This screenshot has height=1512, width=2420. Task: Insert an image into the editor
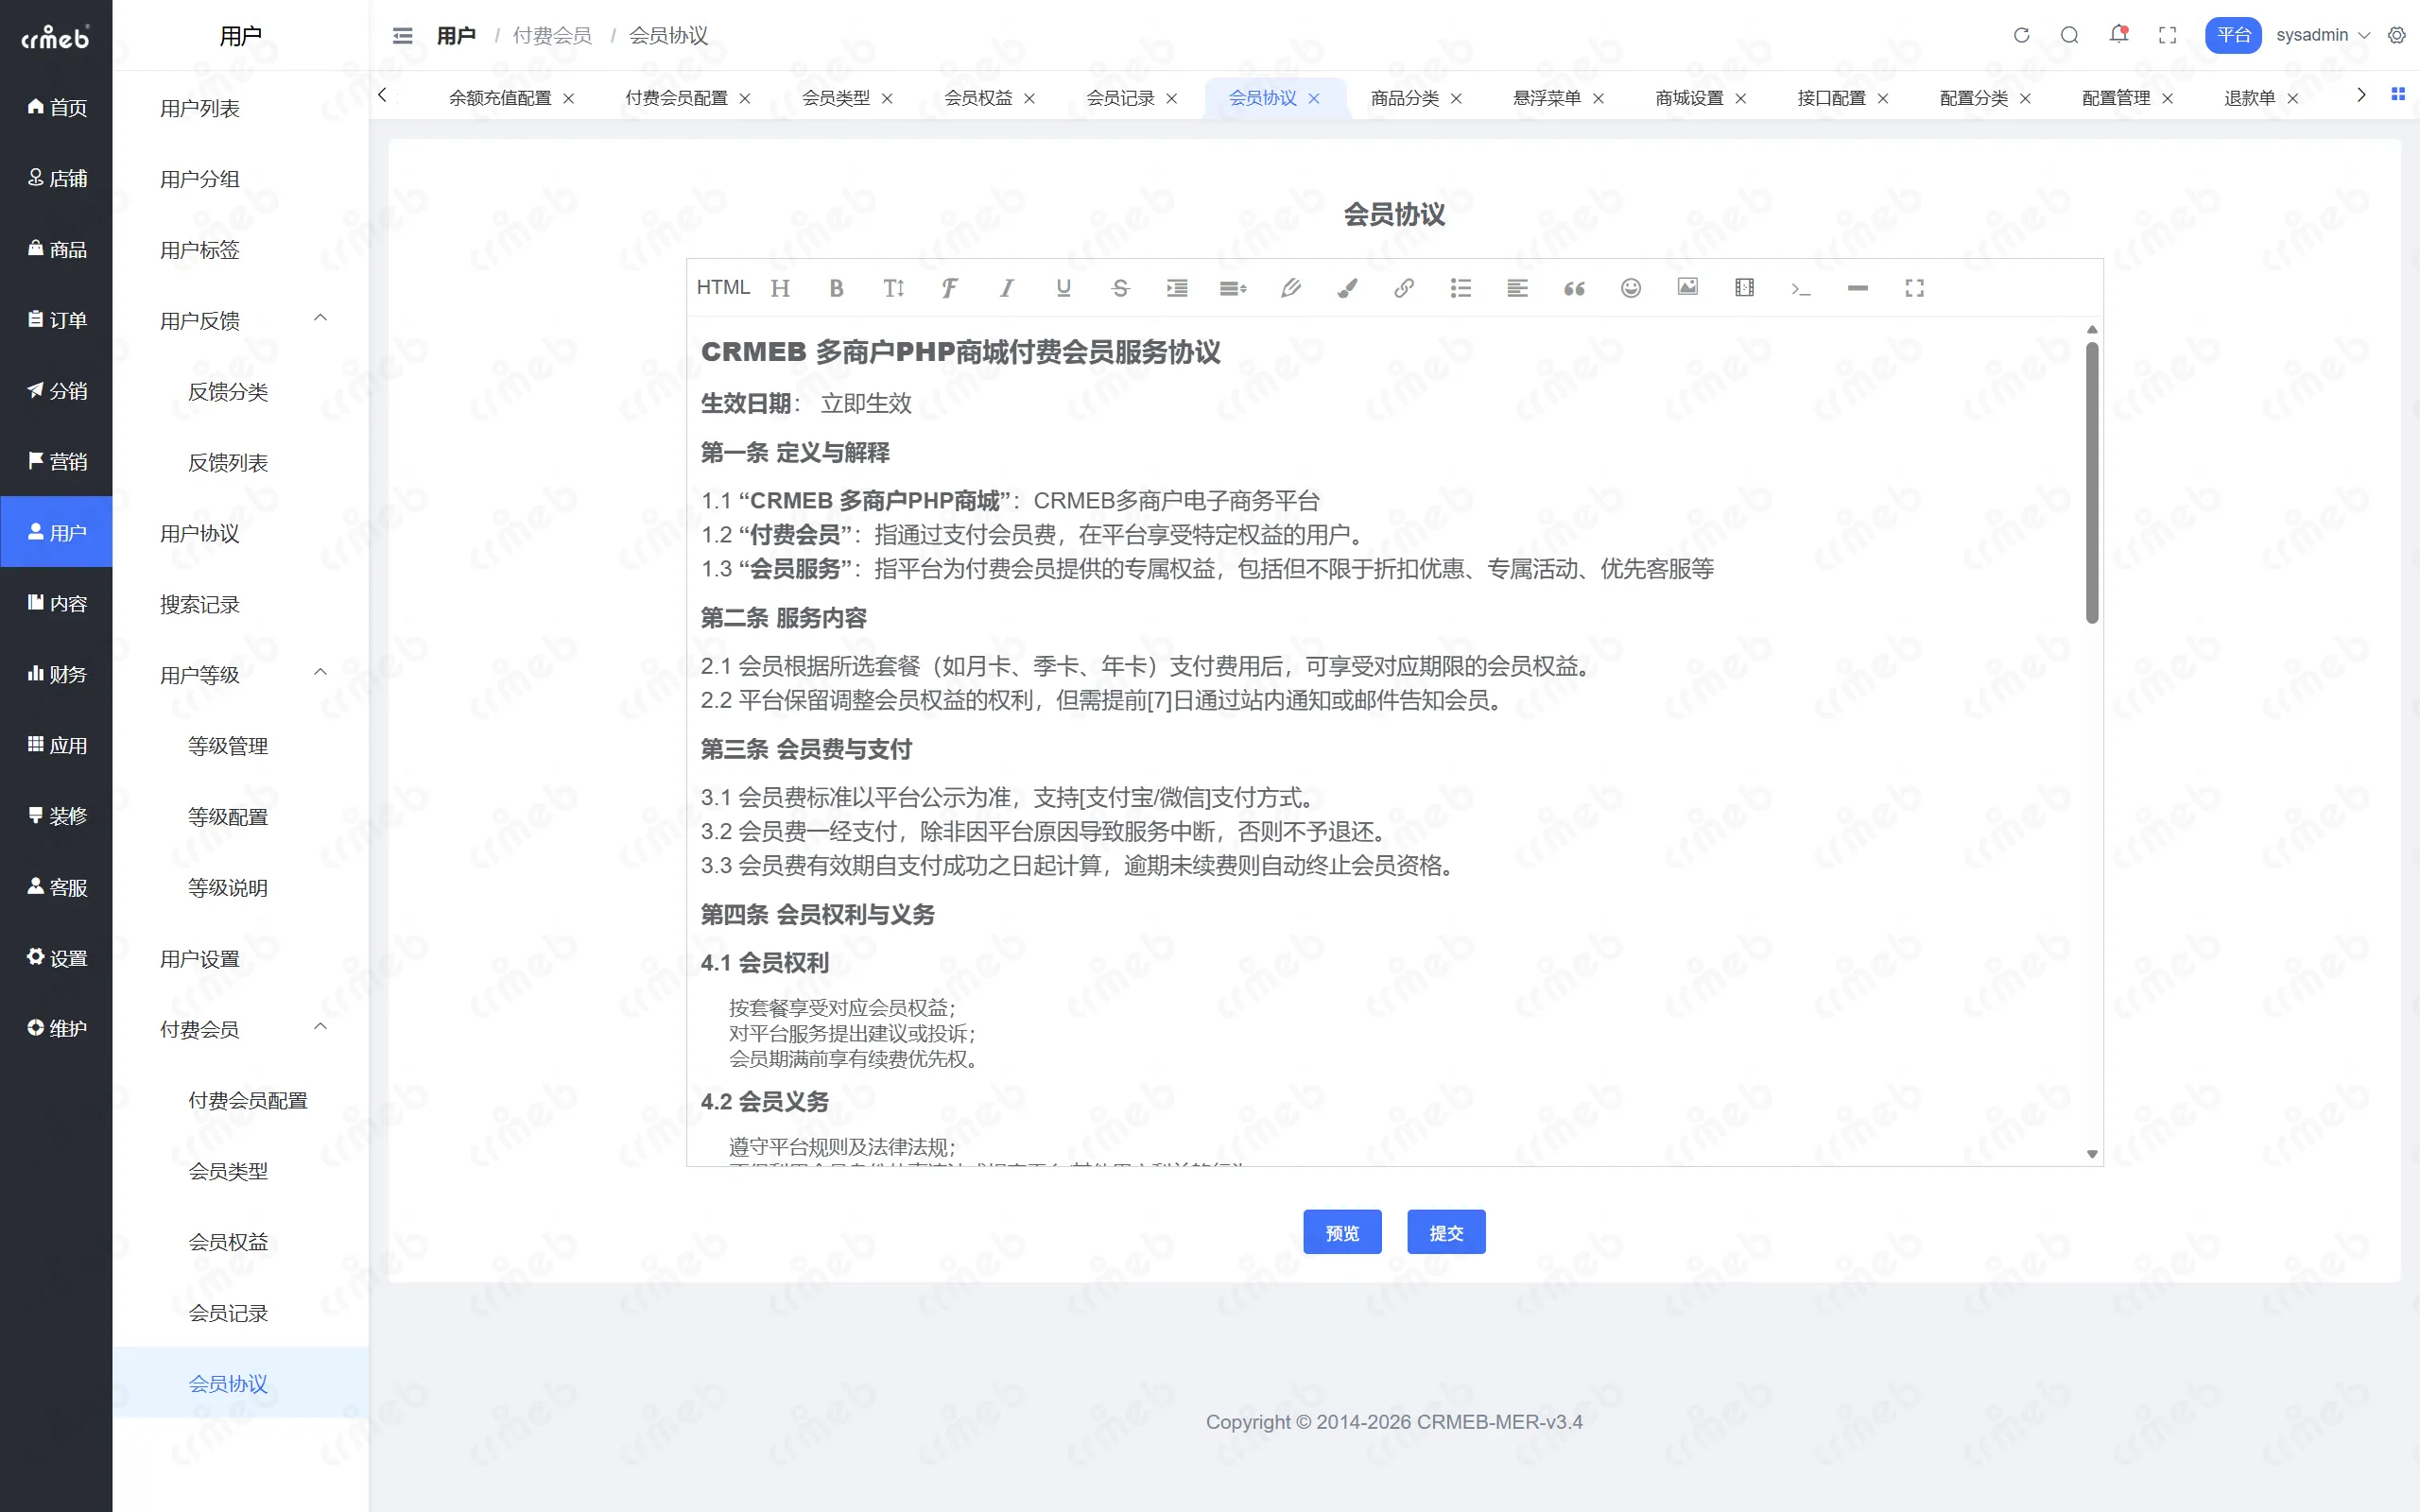point(1688,287)
